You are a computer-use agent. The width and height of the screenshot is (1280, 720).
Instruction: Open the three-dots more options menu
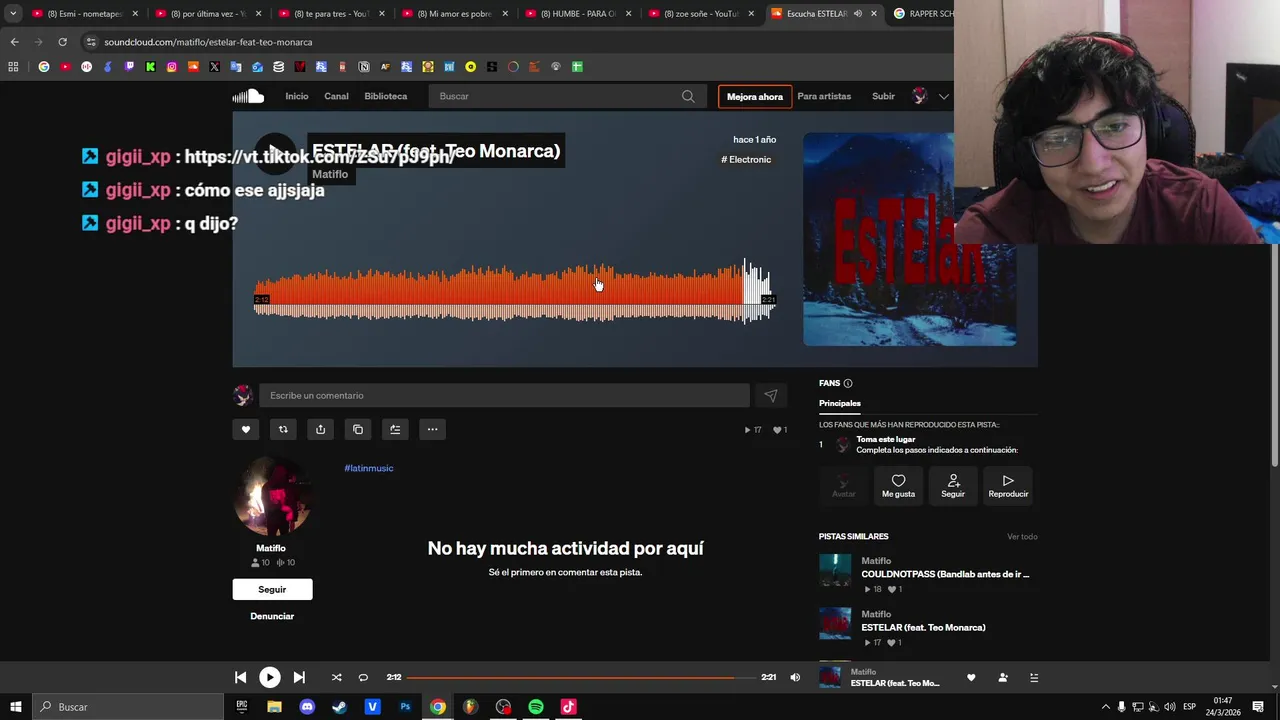432,429
